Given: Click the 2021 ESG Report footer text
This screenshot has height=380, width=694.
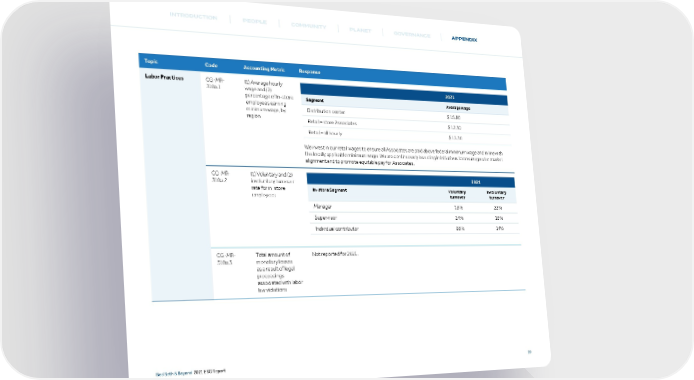Looking at the screenshot, I should 209,372.
